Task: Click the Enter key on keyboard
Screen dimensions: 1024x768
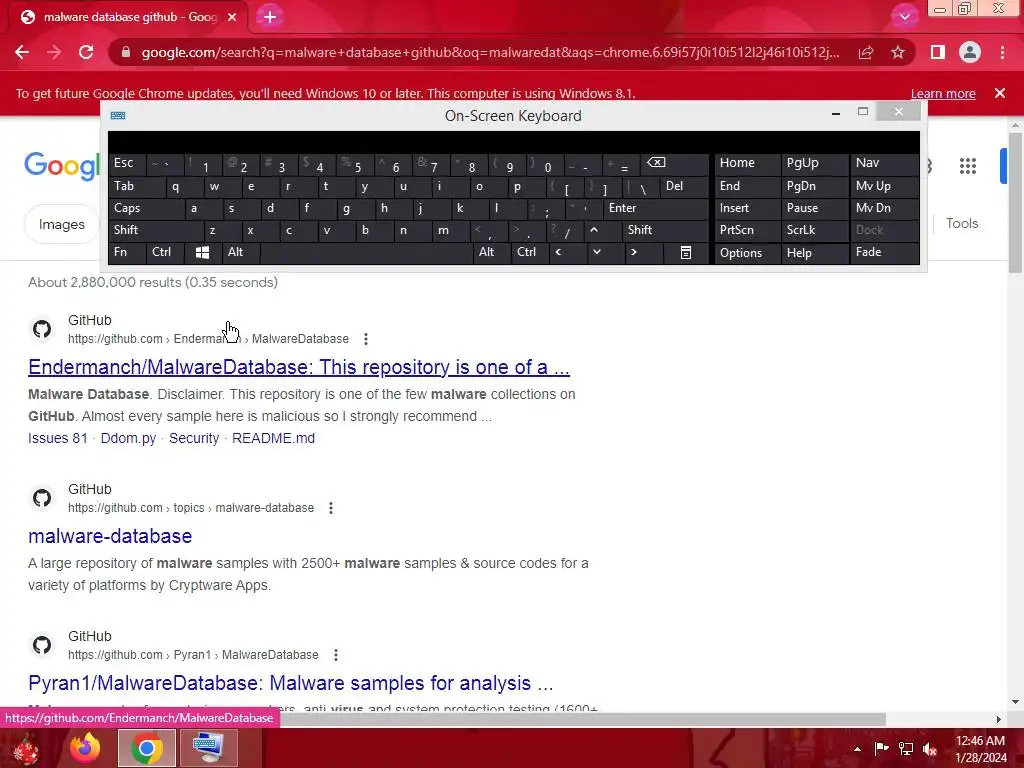Action: 656,208
